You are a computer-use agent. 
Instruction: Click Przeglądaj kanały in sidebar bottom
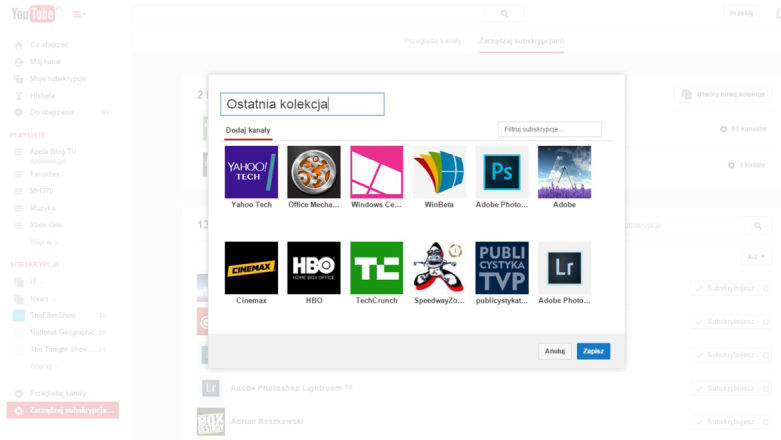click(58, 393)
